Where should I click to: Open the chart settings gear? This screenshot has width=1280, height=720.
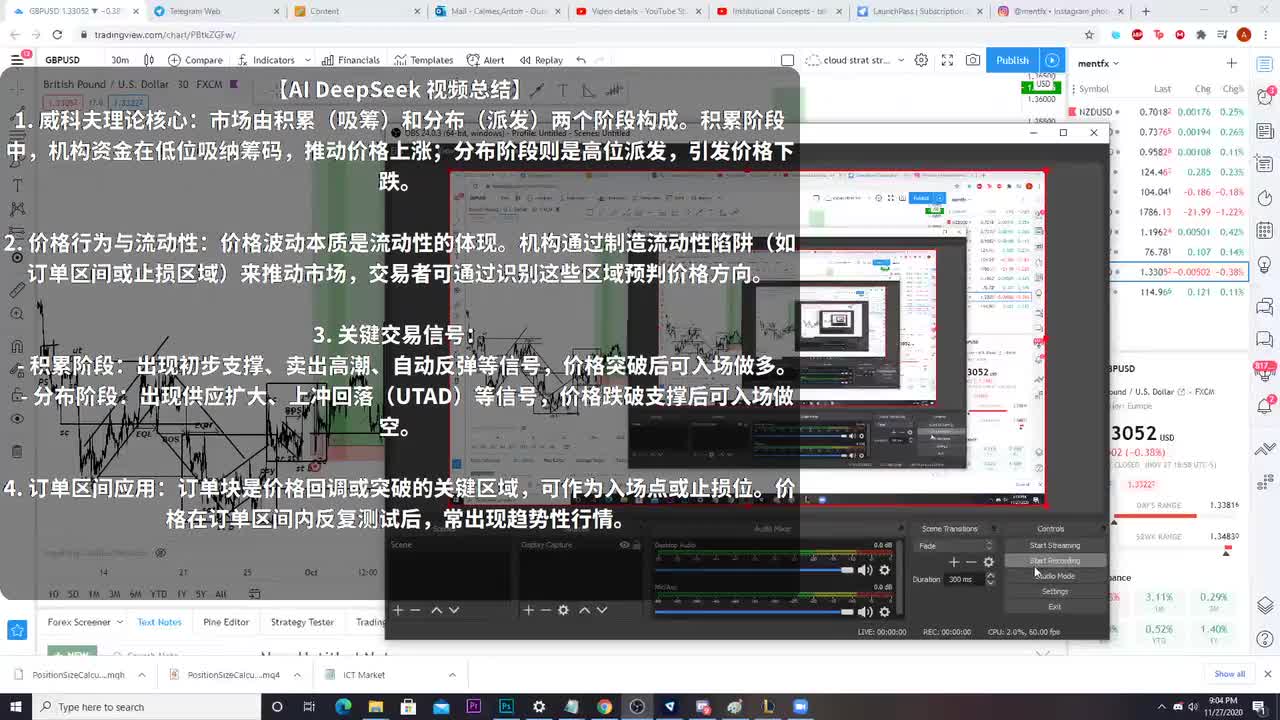921,60
